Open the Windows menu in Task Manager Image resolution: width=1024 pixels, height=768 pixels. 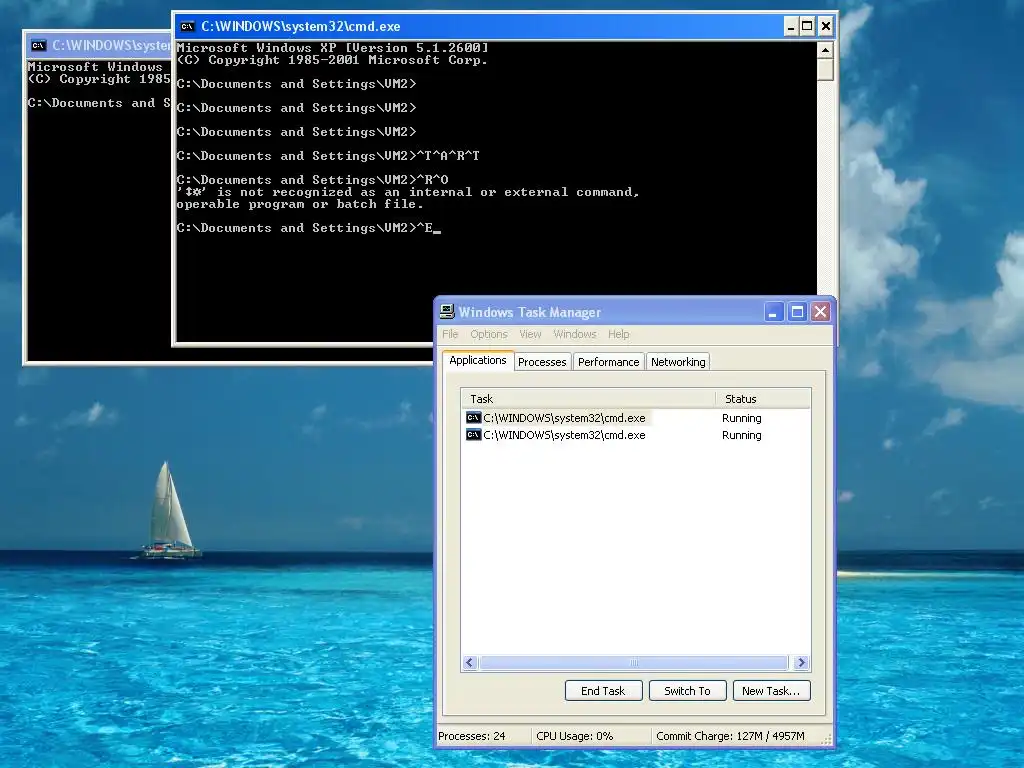(x=575, y=334)
